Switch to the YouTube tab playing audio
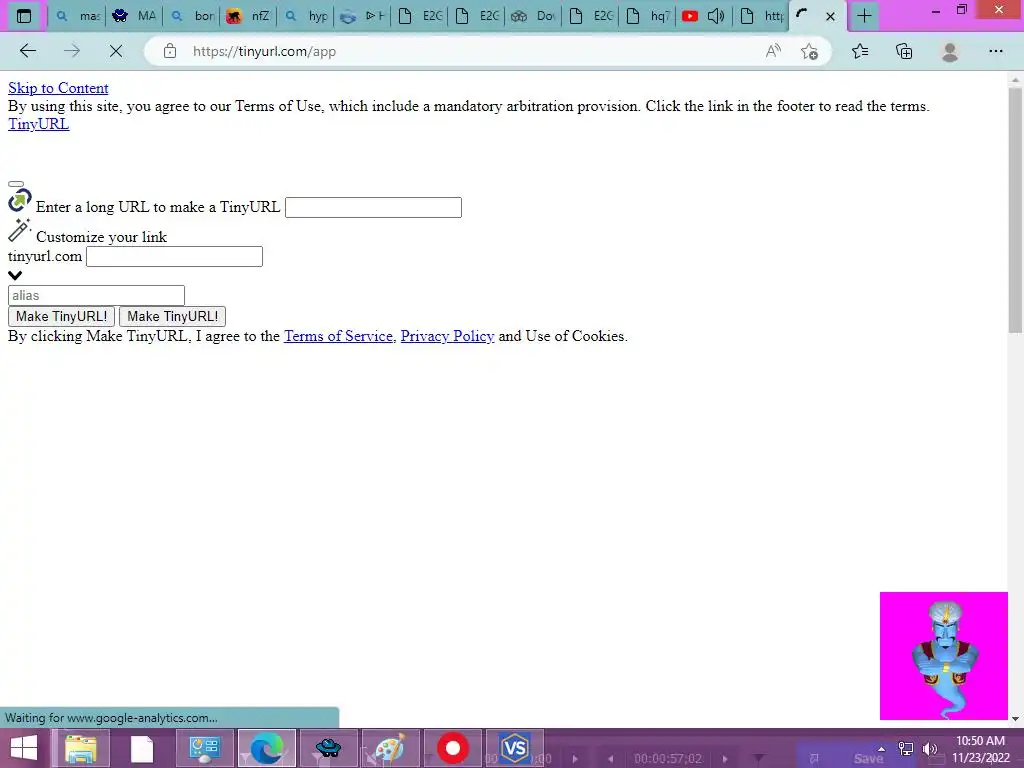 coord(690,16)
